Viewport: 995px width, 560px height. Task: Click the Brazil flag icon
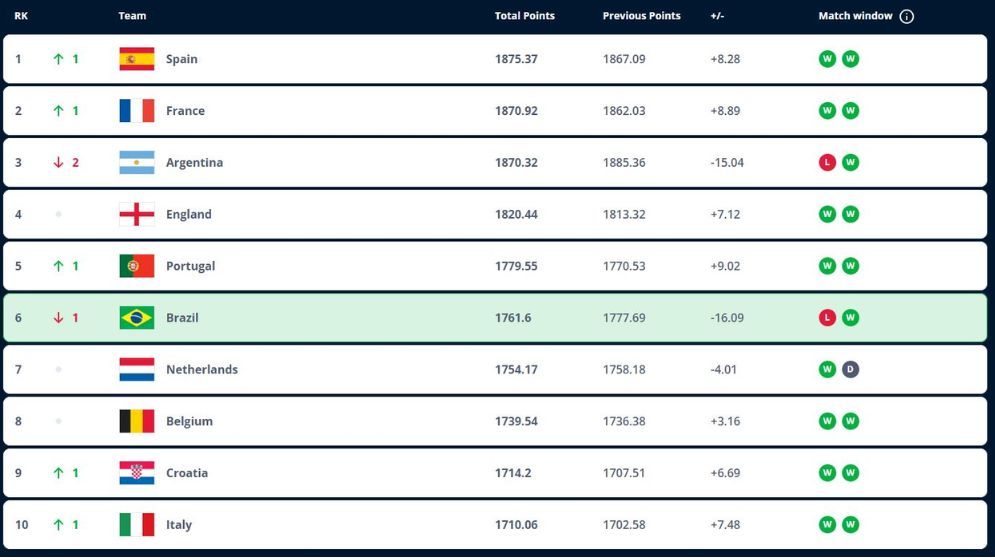click(x=137, y=318)
